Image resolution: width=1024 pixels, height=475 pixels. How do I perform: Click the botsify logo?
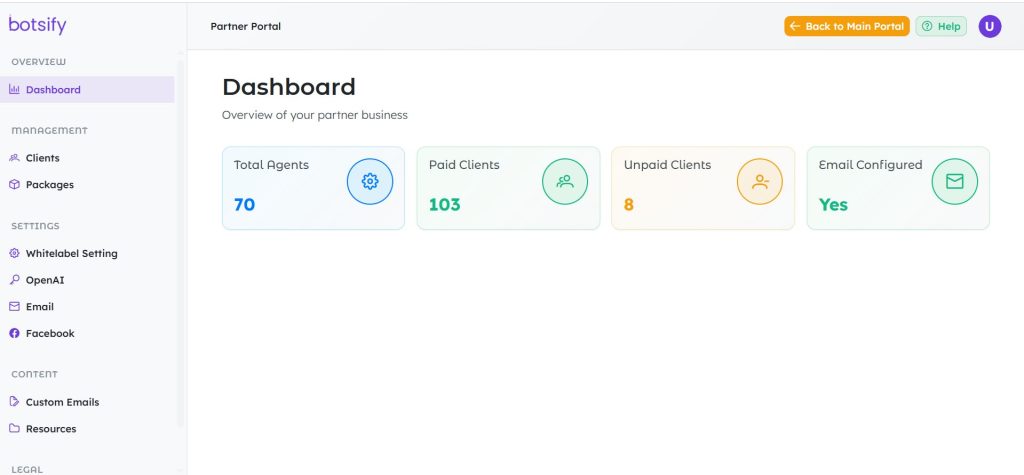(37, 26)
